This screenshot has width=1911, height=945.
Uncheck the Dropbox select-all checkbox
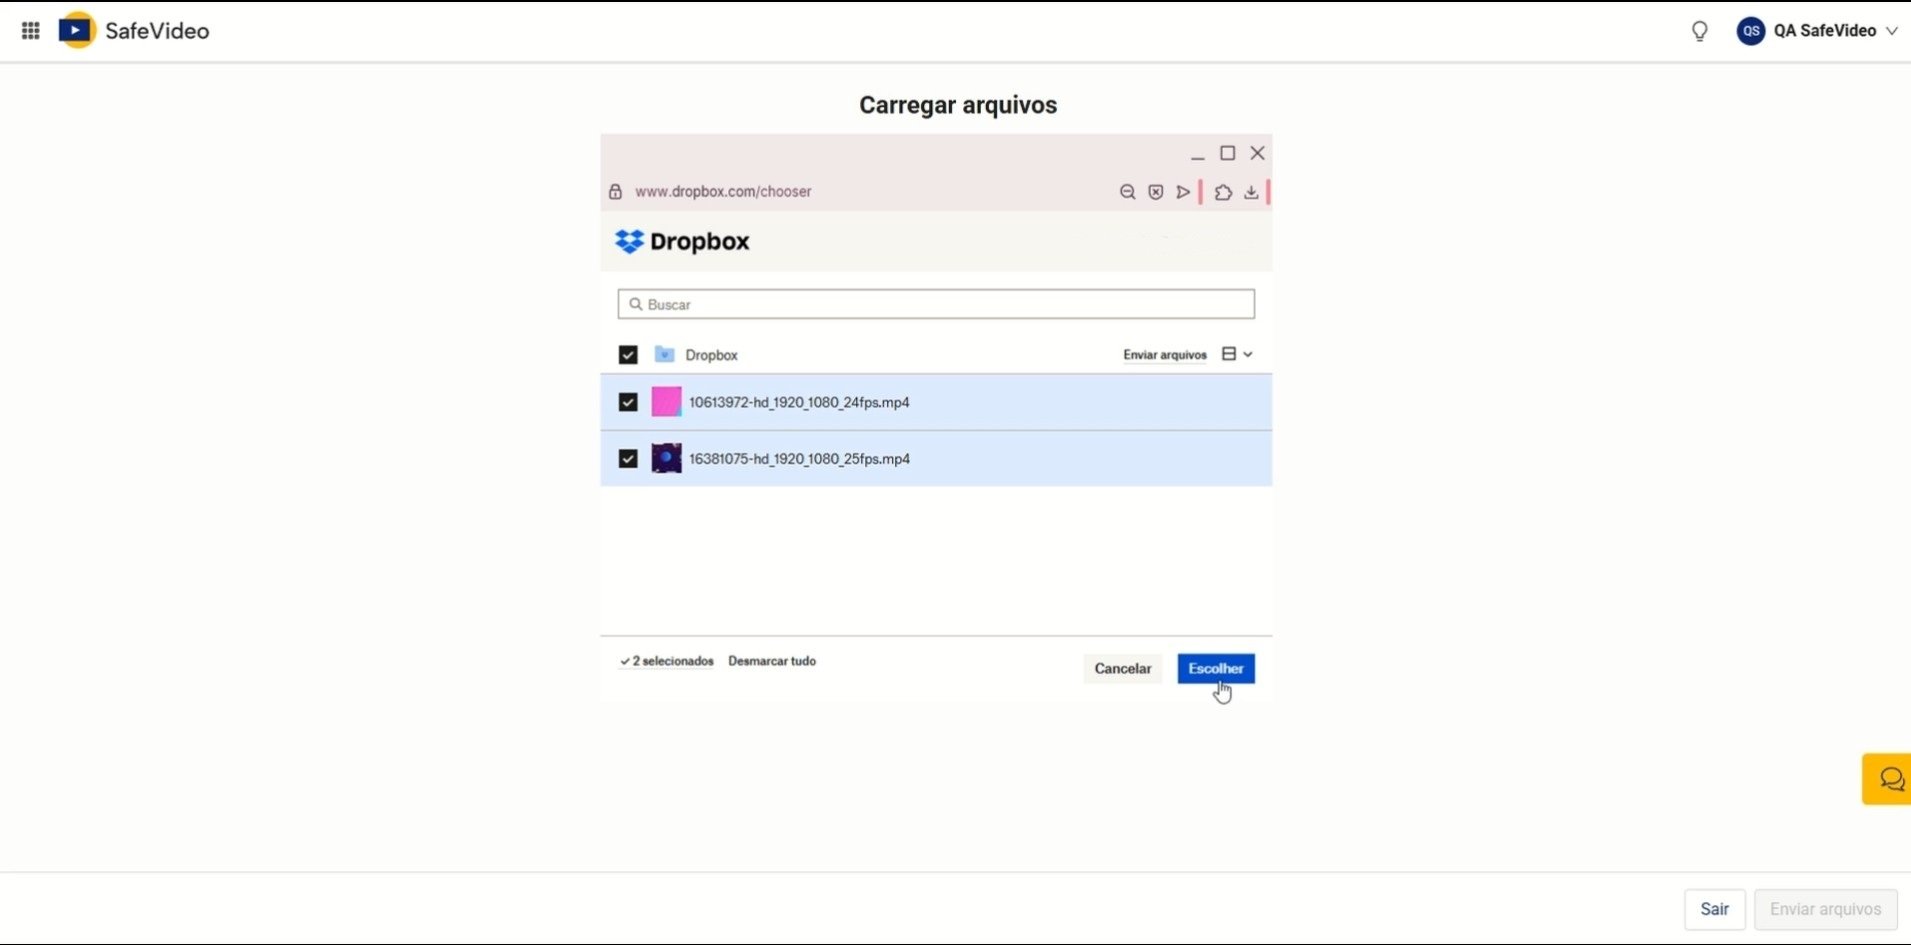click(628, 355)
